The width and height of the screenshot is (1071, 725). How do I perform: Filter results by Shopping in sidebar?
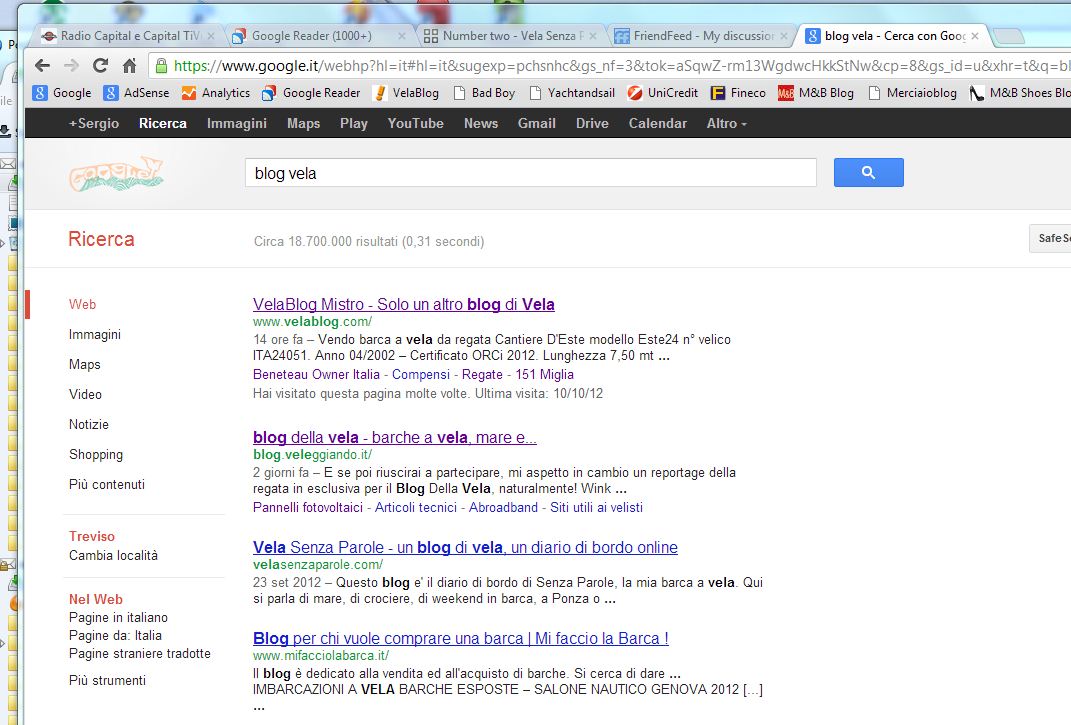click(96, 455)
